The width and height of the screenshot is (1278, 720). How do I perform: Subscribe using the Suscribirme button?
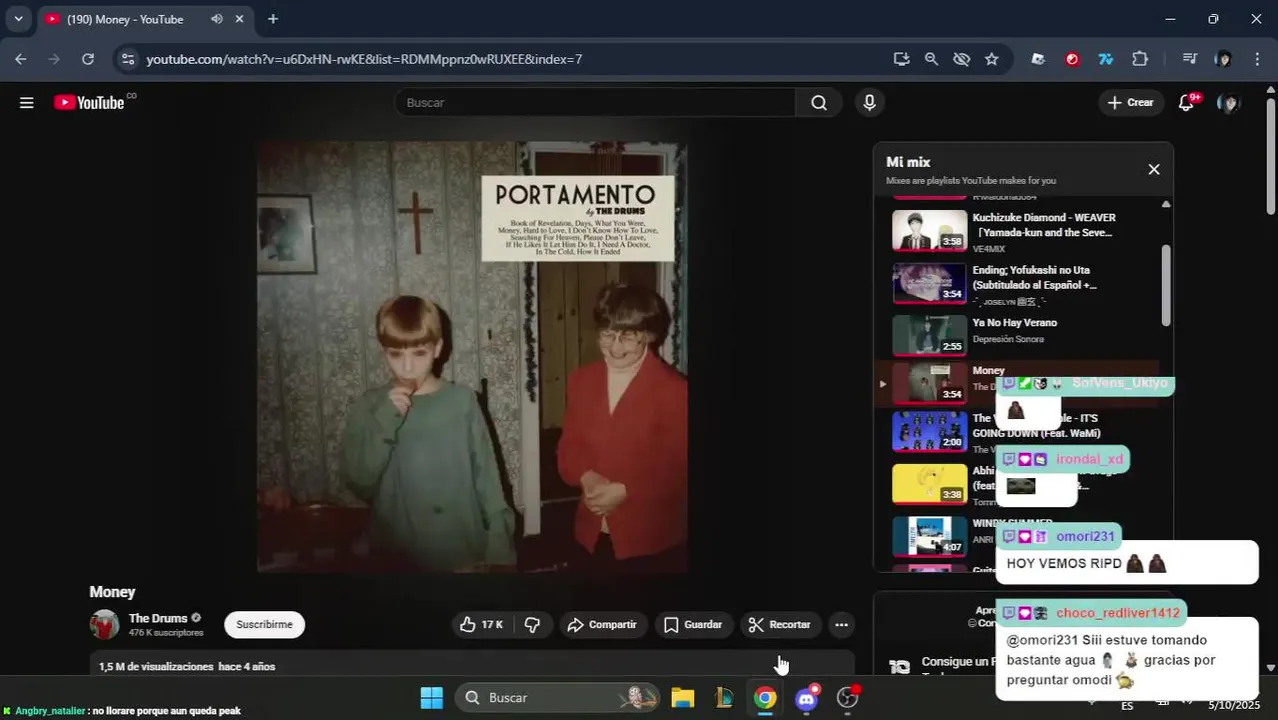pos(264,624)
